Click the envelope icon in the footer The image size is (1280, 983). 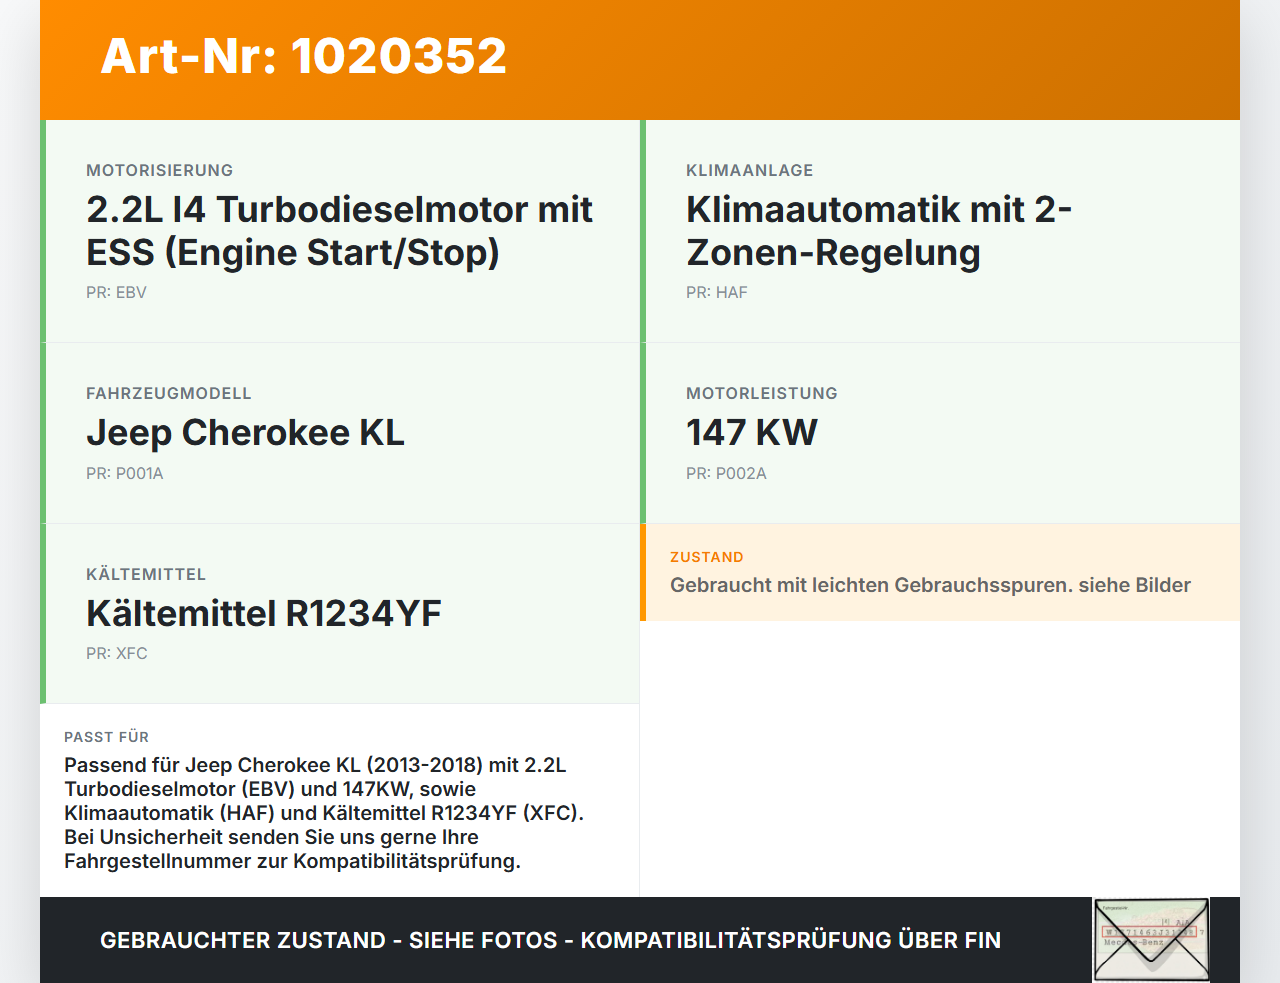pos(1151,940)
